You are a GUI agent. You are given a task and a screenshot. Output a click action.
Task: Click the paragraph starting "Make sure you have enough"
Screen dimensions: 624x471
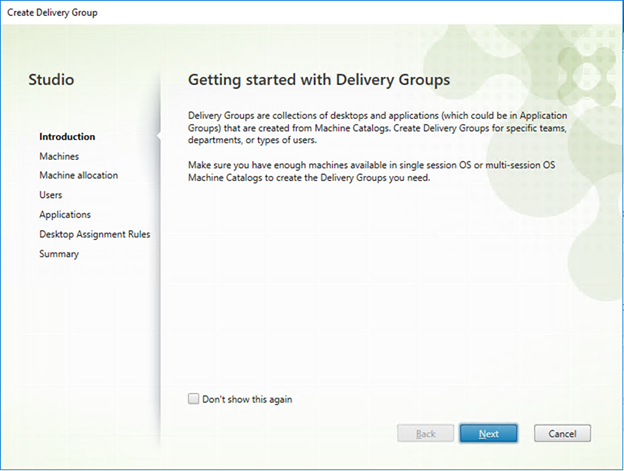(x=371, y=171)
